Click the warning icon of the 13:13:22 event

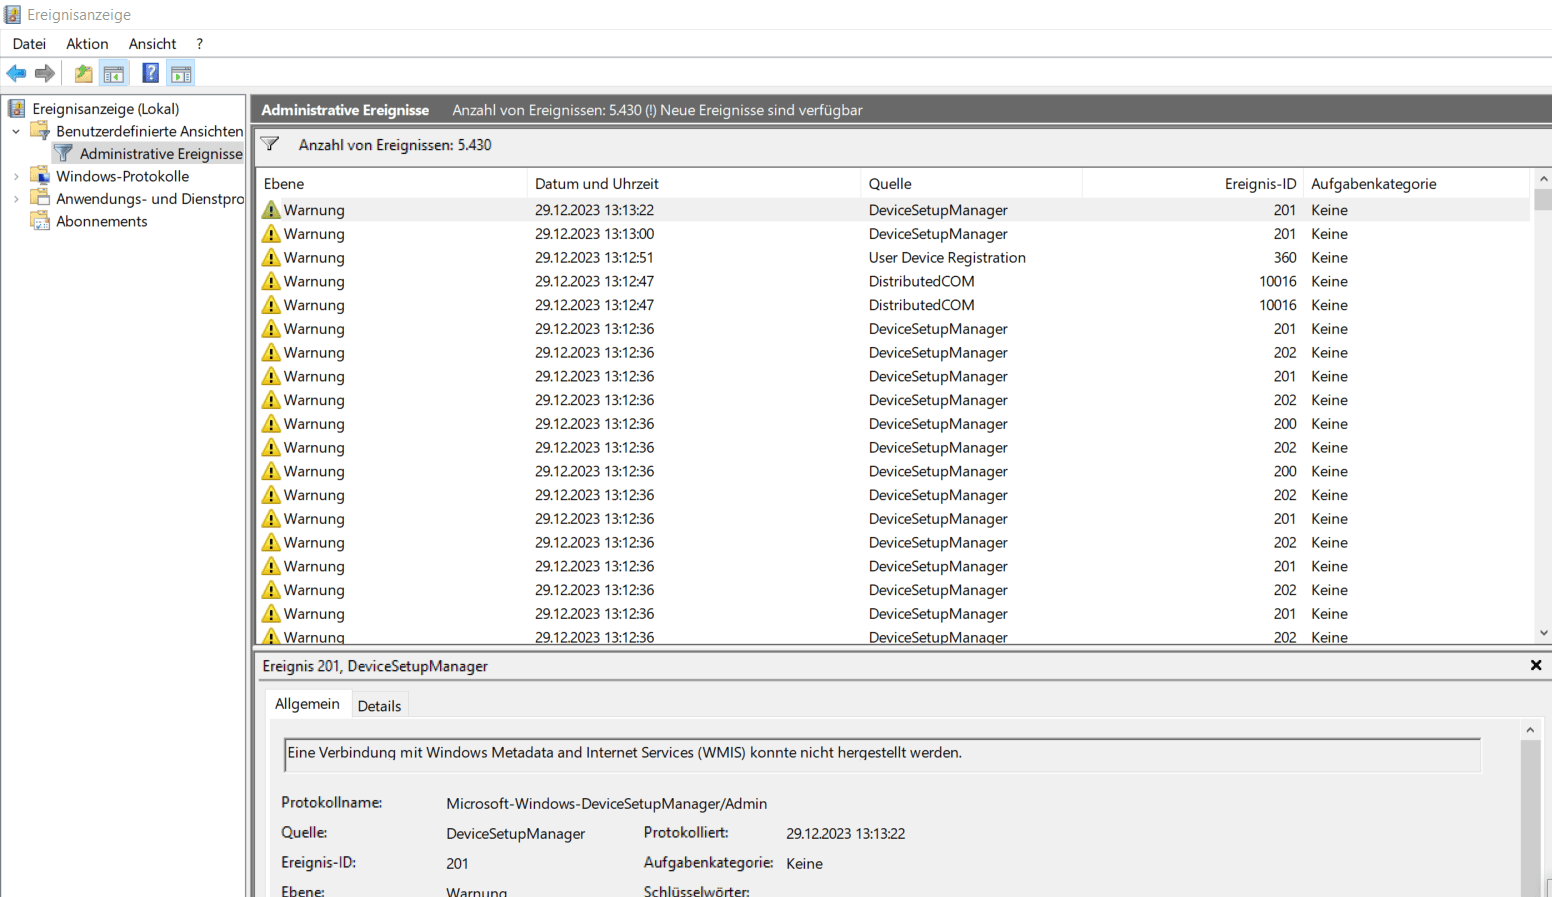click(271, 210)
